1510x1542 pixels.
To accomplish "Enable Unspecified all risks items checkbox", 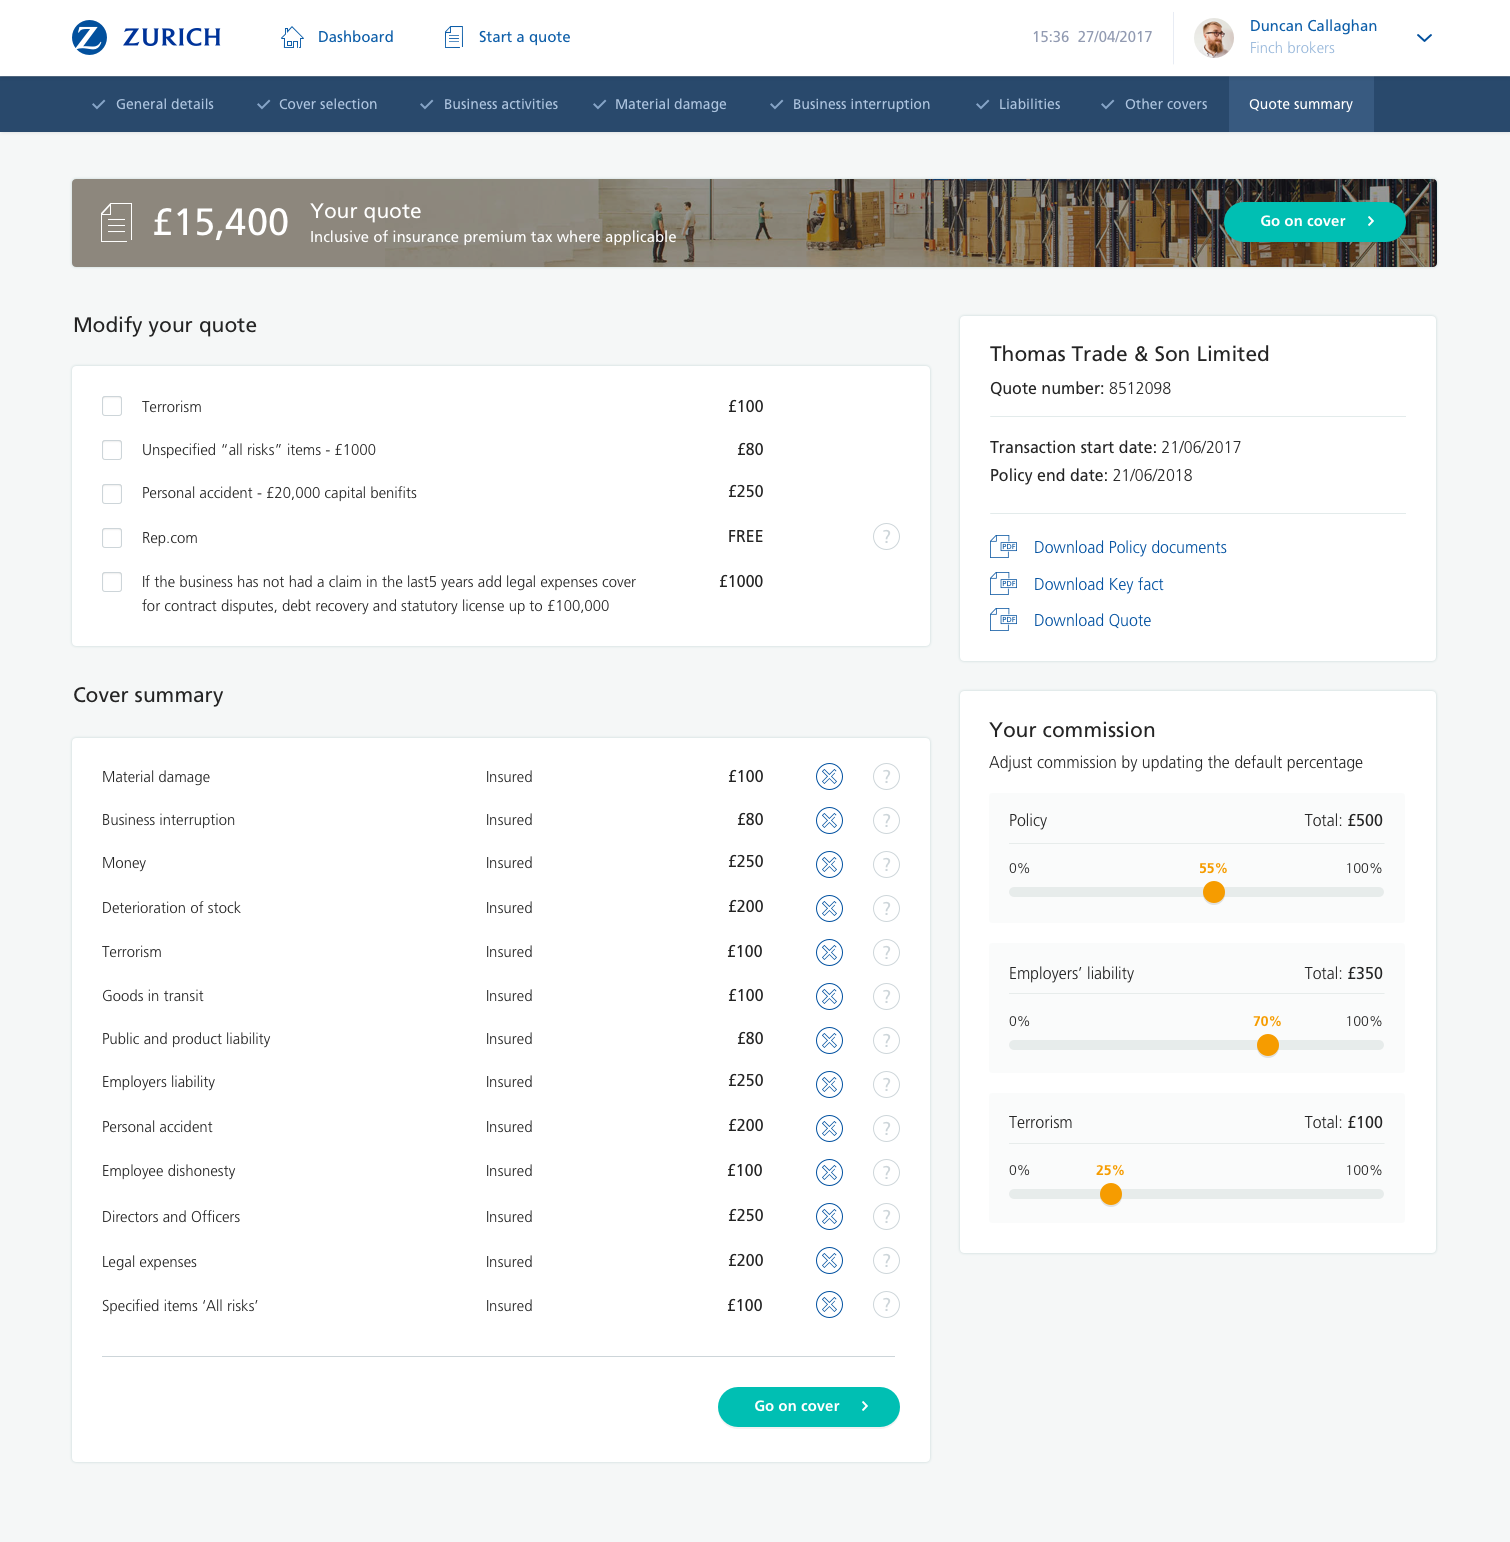I will 112,450.
